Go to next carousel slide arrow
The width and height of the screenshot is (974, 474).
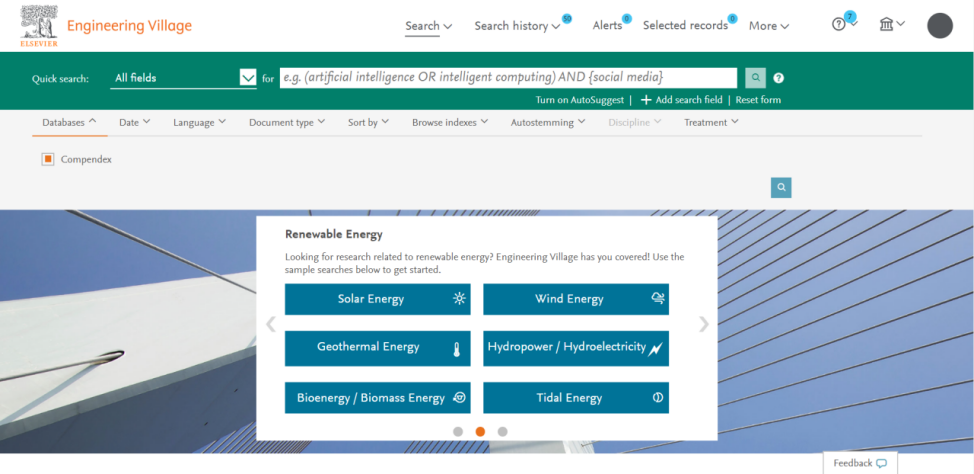tap(703, 324)
